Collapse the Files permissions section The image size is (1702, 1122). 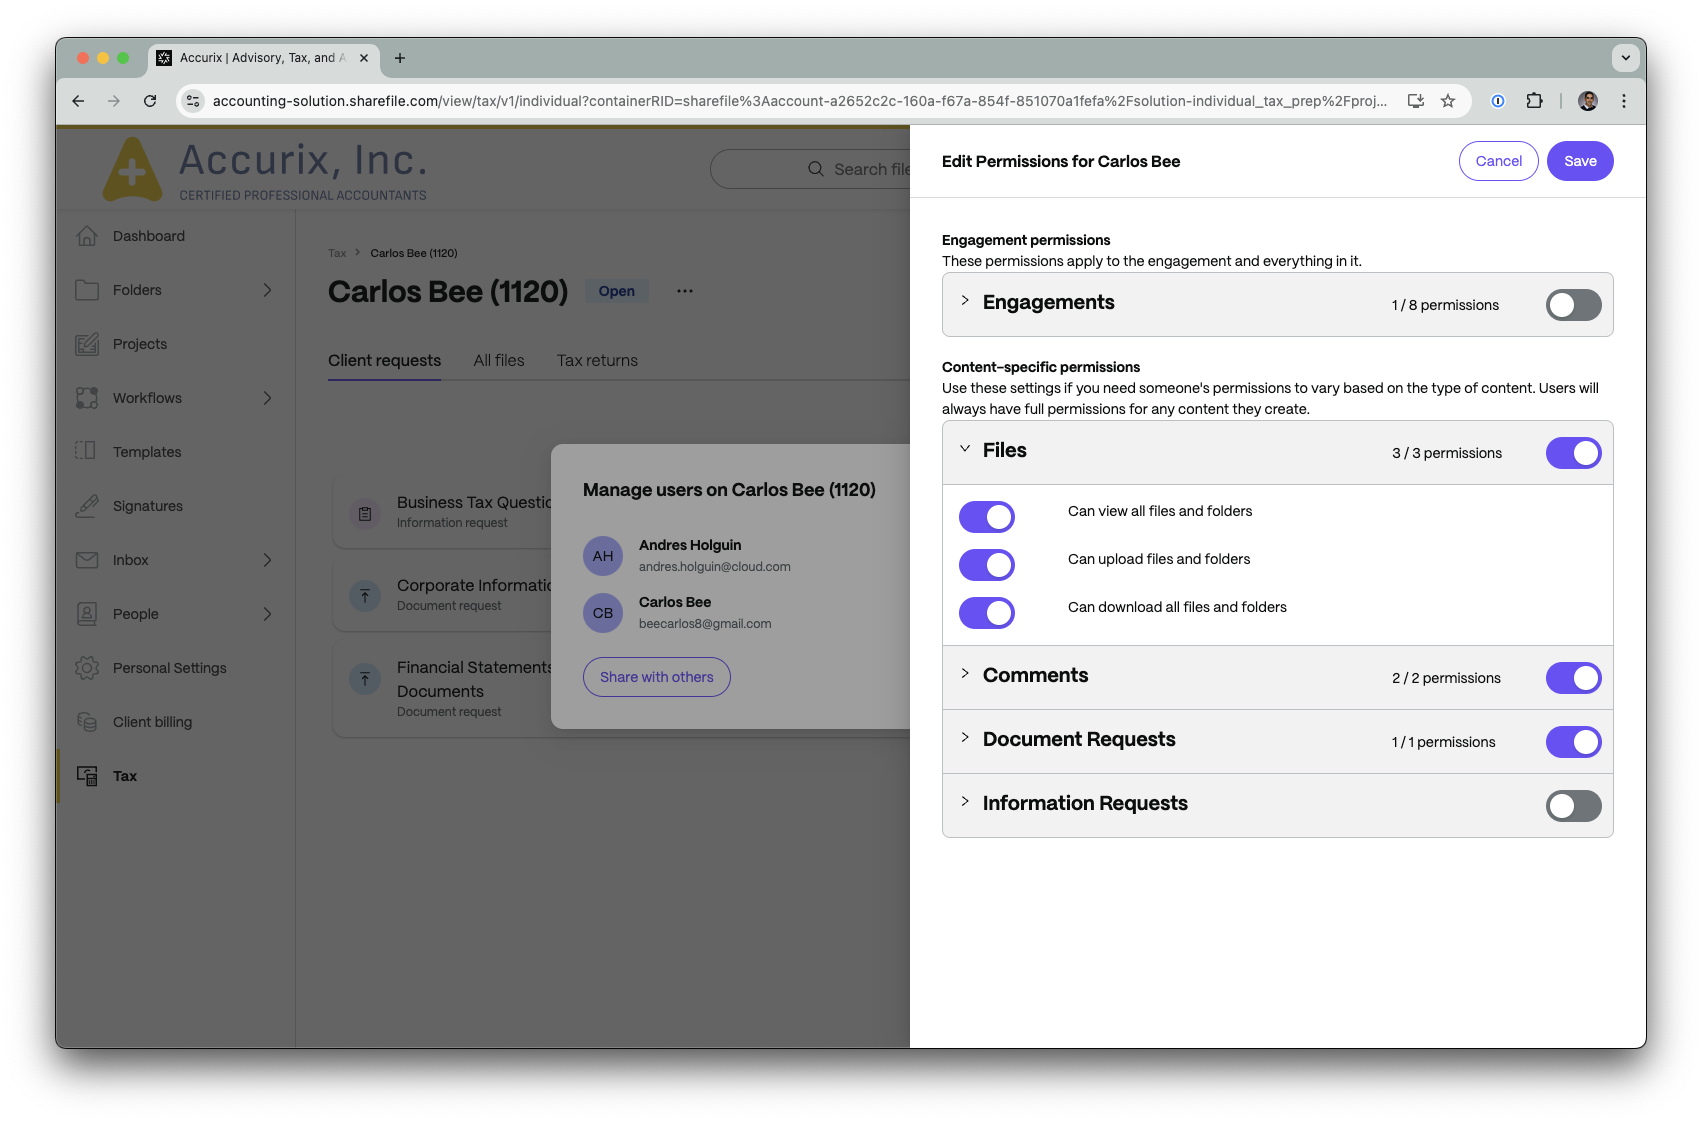pyautogui.click(x=965, y=449)
